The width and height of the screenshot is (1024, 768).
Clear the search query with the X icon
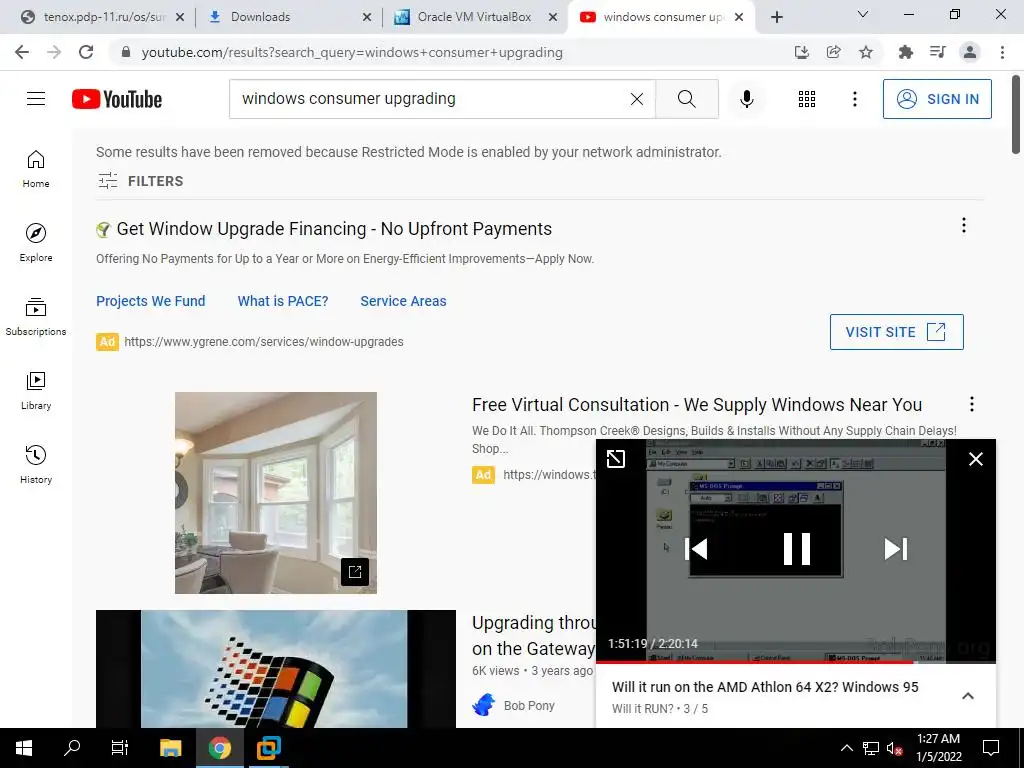click(637, 99)
